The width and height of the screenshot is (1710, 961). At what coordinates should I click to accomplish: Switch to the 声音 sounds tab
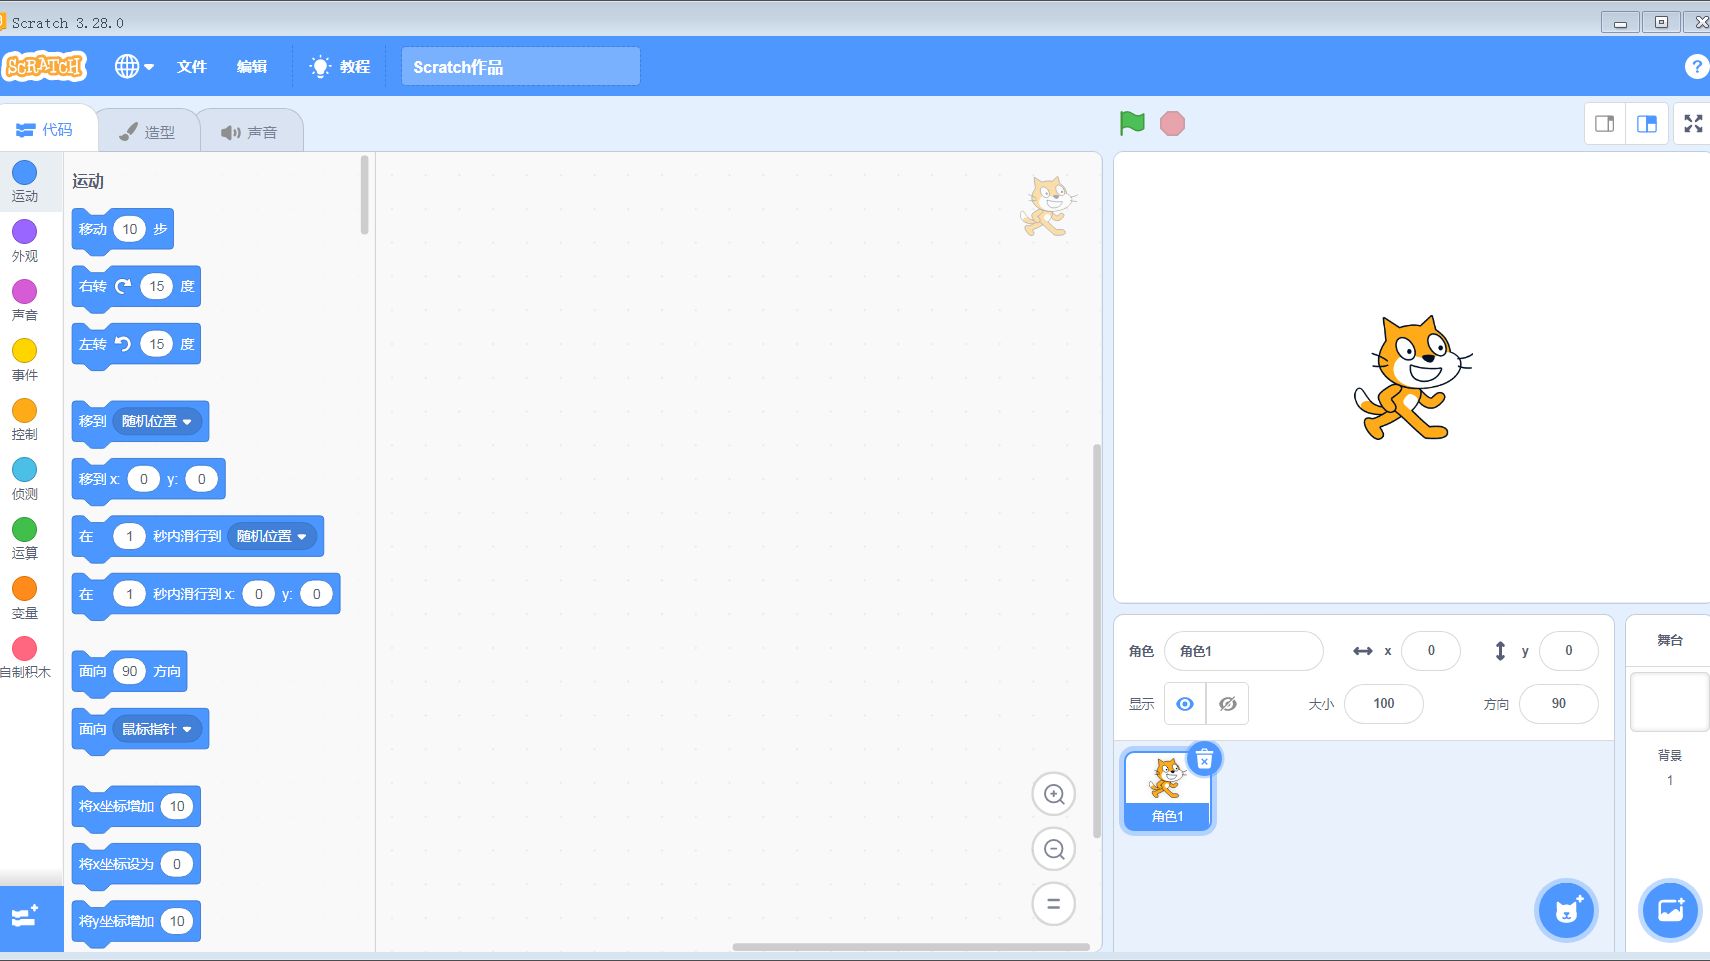[249, 131]
